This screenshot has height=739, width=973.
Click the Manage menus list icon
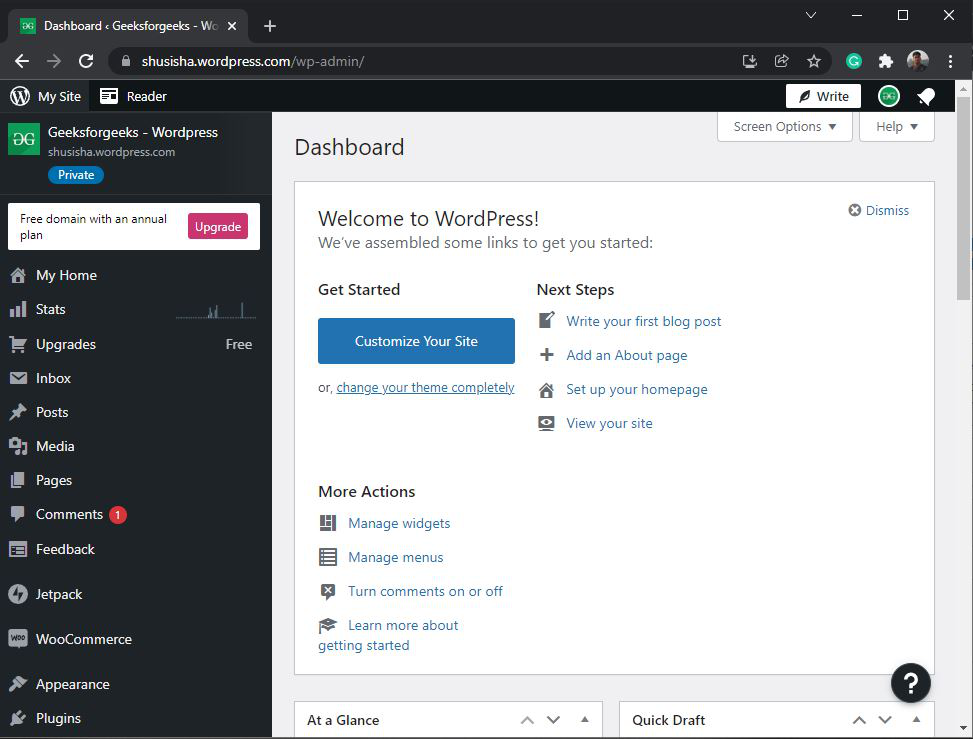pyautogui.click(x=328, y=557)
